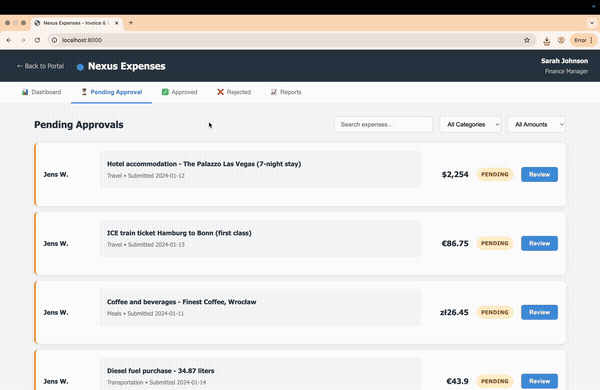
Task: Click PENDING badge on hotel accommodation row
Action: point(495,175)
